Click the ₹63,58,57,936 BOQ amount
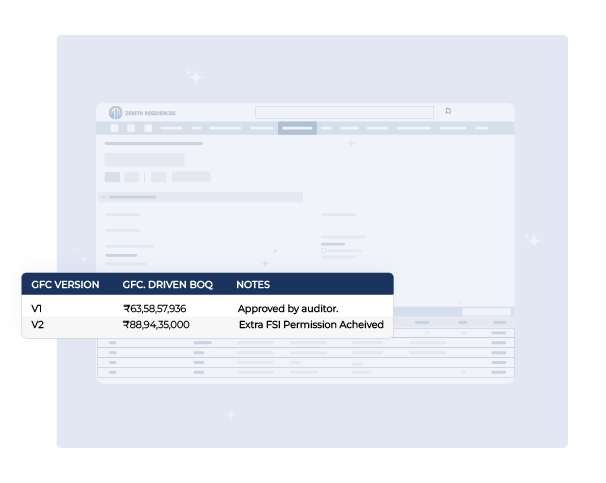 pyautogui.click(x=154, y=308)
